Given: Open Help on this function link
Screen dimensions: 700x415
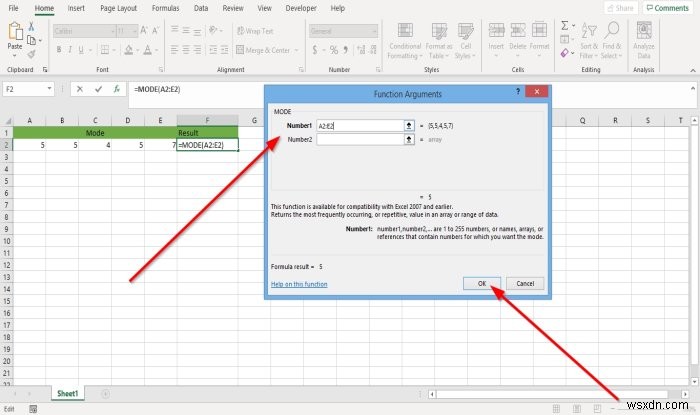Looking at the screenshot, I should point(299,284).
